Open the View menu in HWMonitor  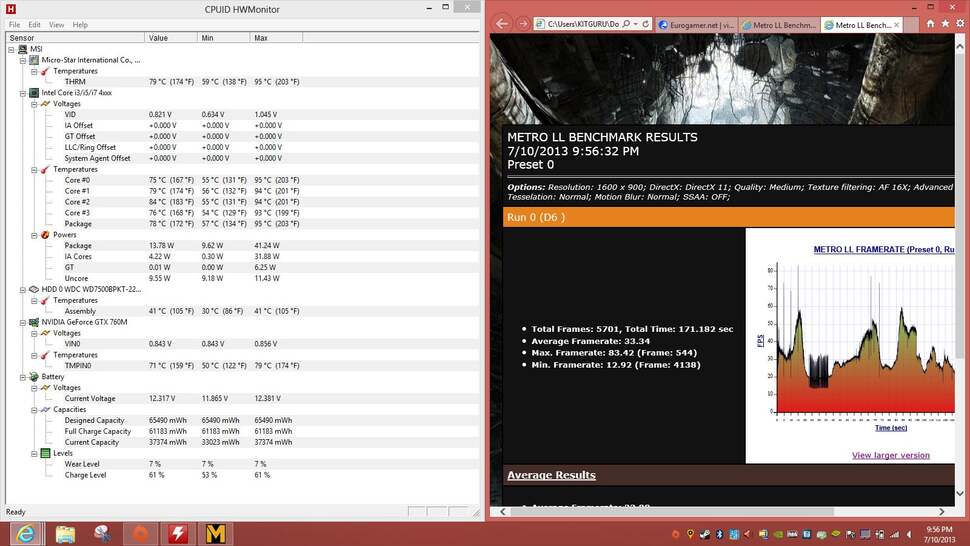coord(56,24)
